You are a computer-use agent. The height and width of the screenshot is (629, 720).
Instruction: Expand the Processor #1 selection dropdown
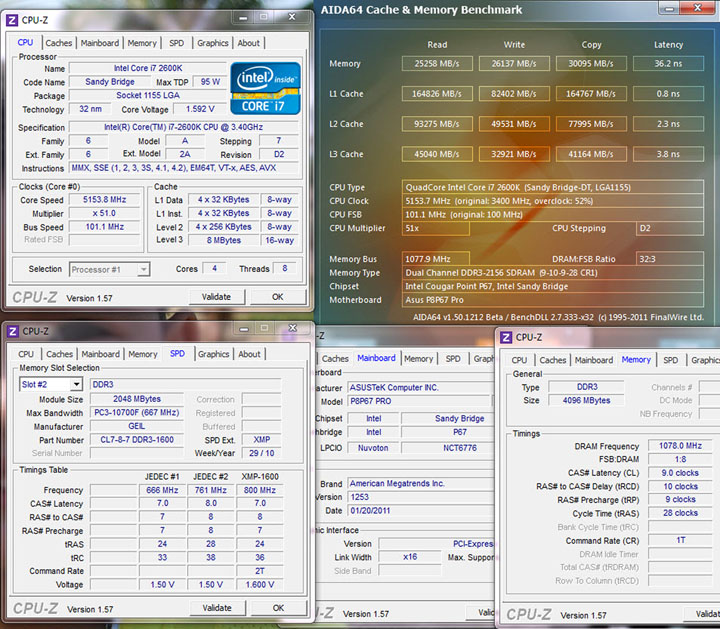point(144,270)
